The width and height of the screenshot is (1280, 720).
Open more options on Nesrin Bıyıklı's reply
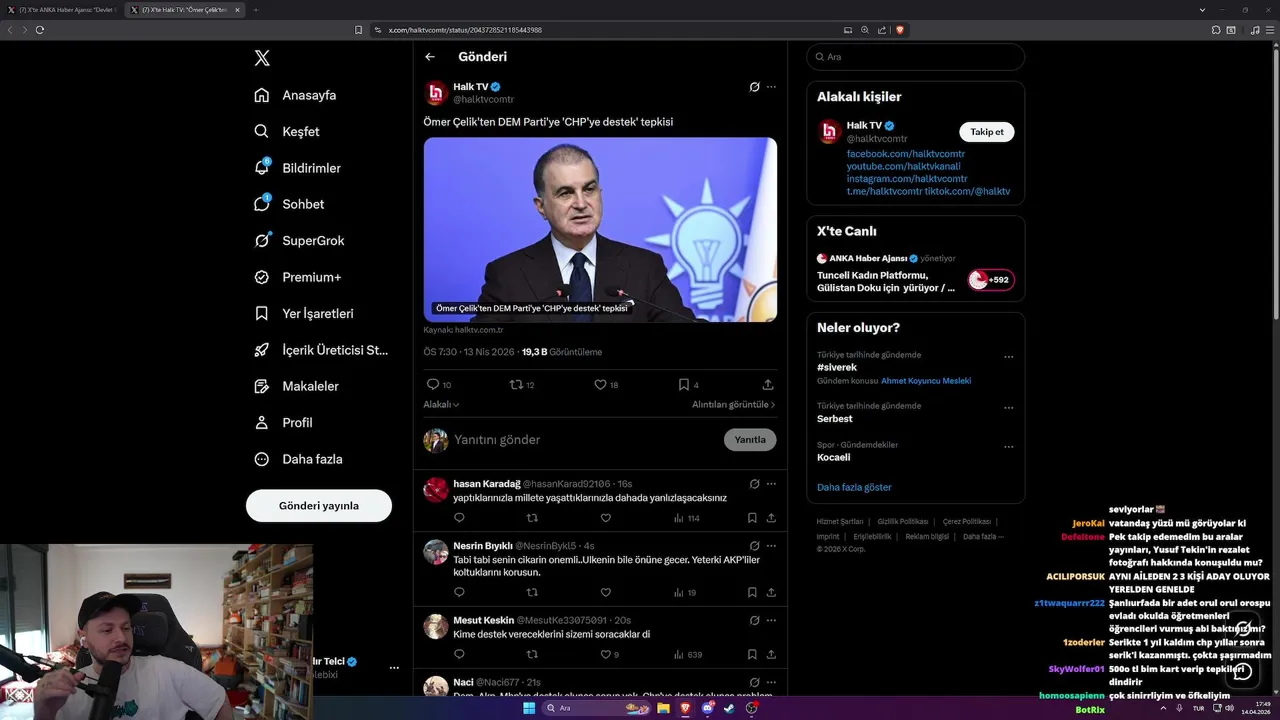pyautogui.click(x=771, y=545)
